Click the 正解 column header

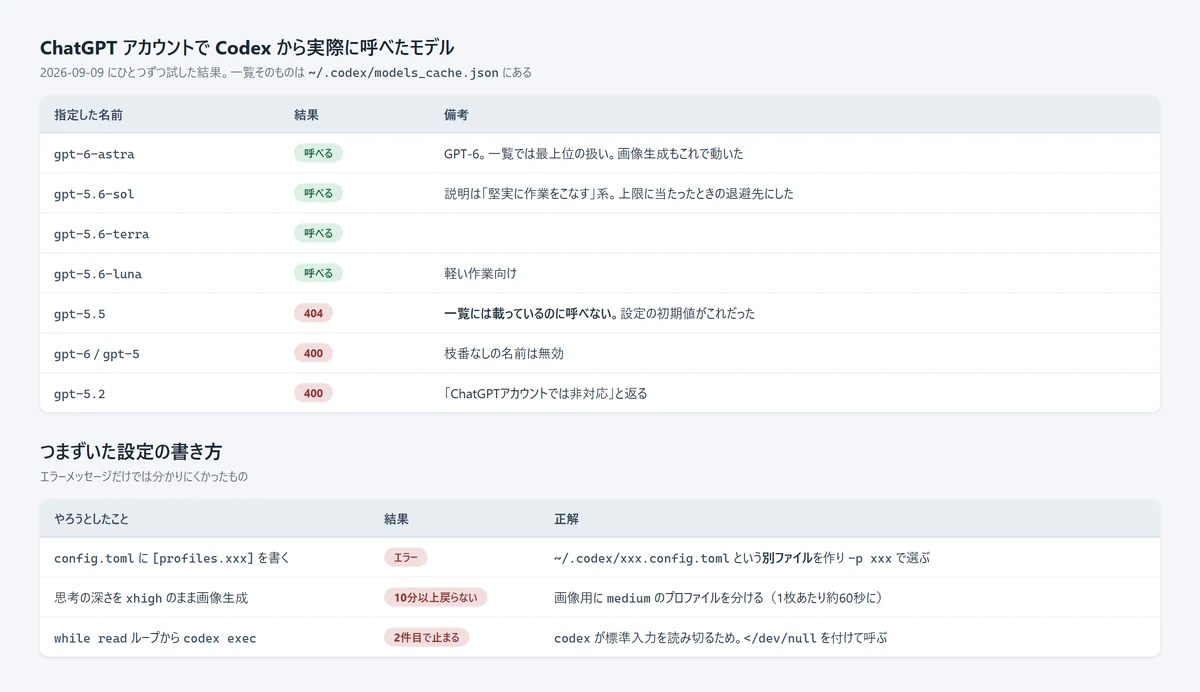coord(566,520)
